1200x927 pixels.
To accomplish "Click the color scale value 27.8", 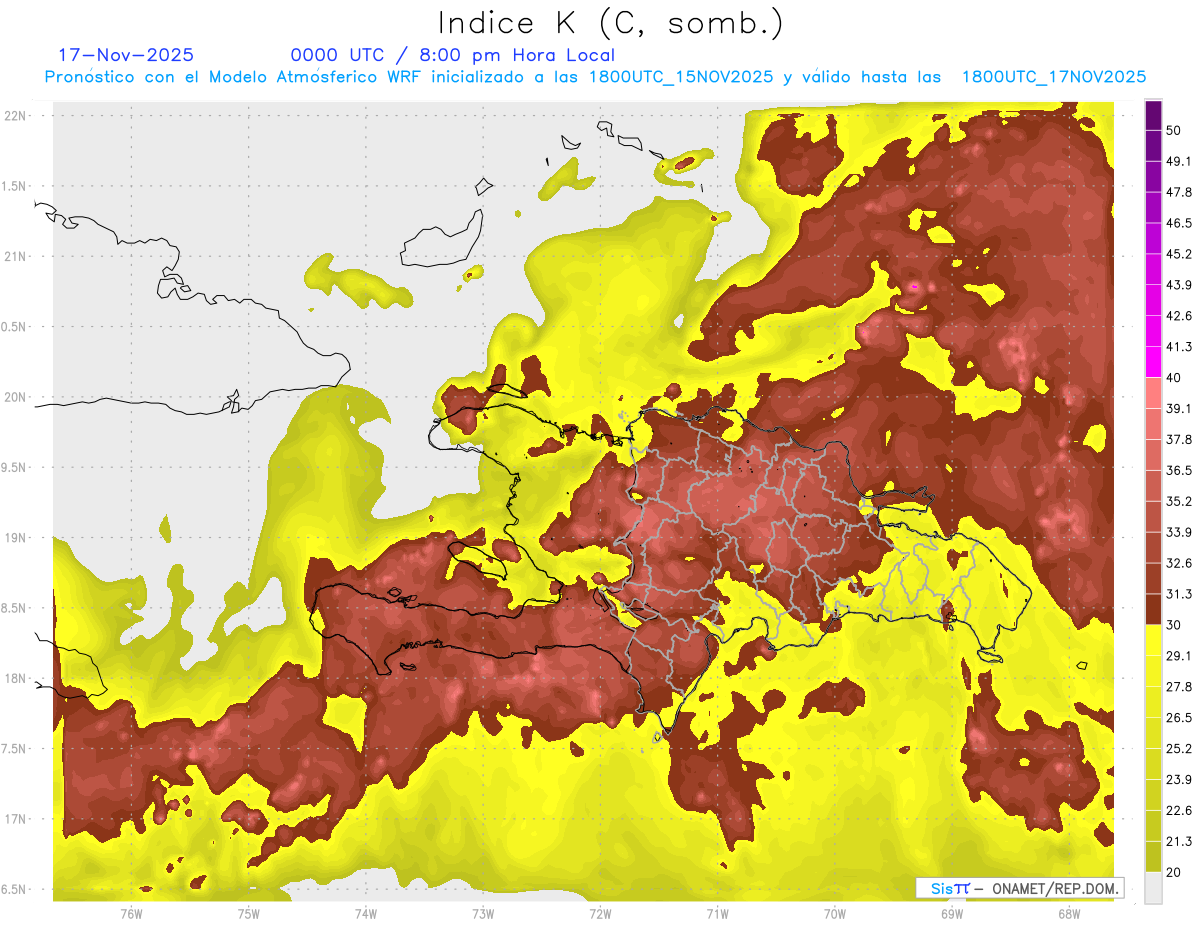I will pyautogui.click(x=1179, y=687).
